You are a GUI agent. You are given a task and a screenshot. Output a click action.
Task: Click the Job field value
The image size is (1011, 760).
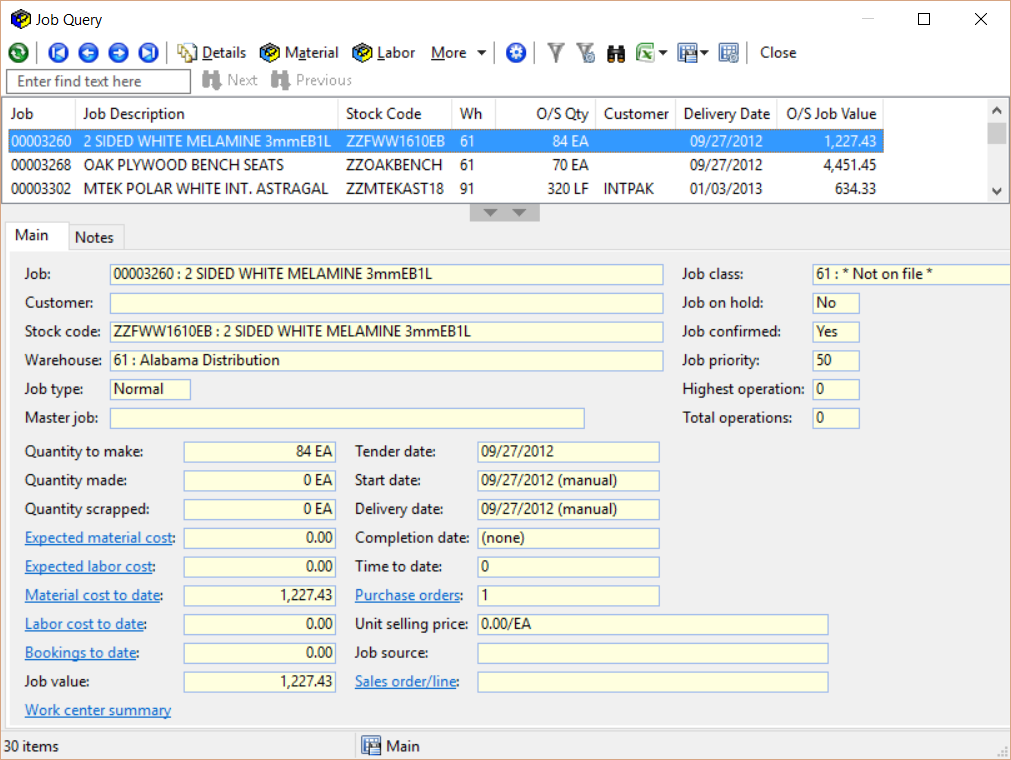click(386, 274)
